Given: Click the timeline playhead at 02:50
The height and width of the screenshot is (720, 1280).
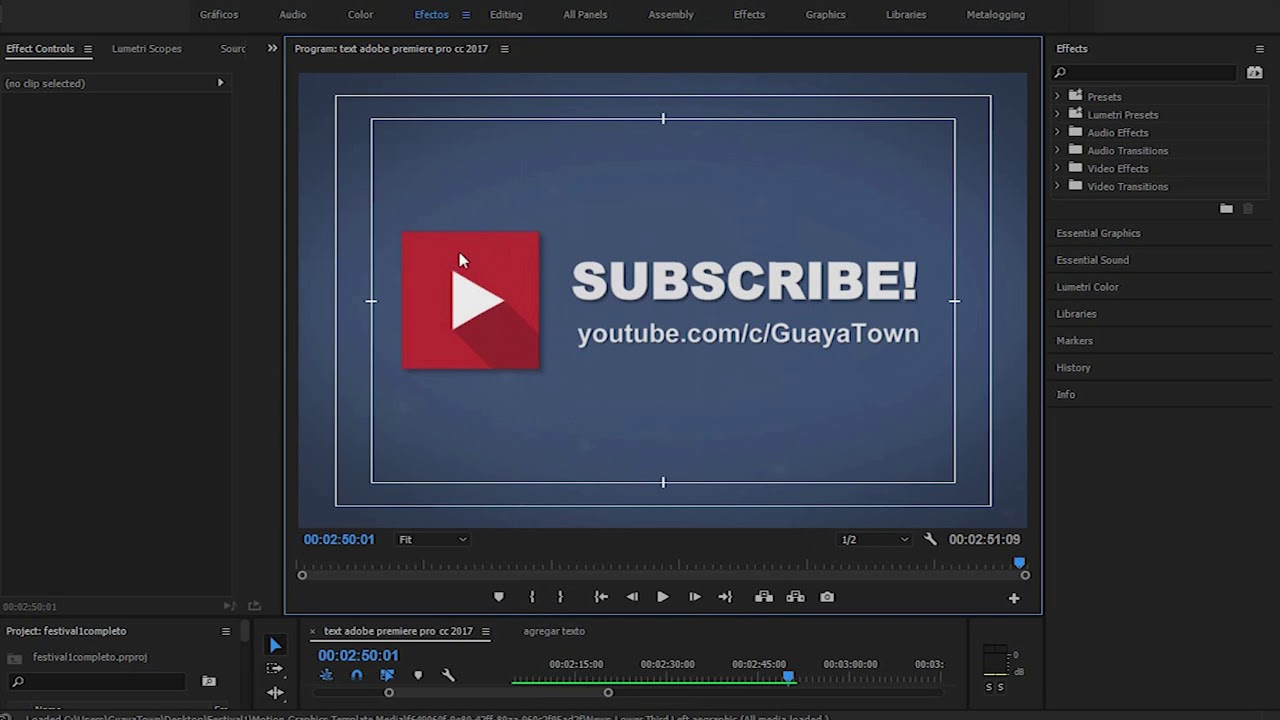Looking at the screenshot, I should point(788,678).
